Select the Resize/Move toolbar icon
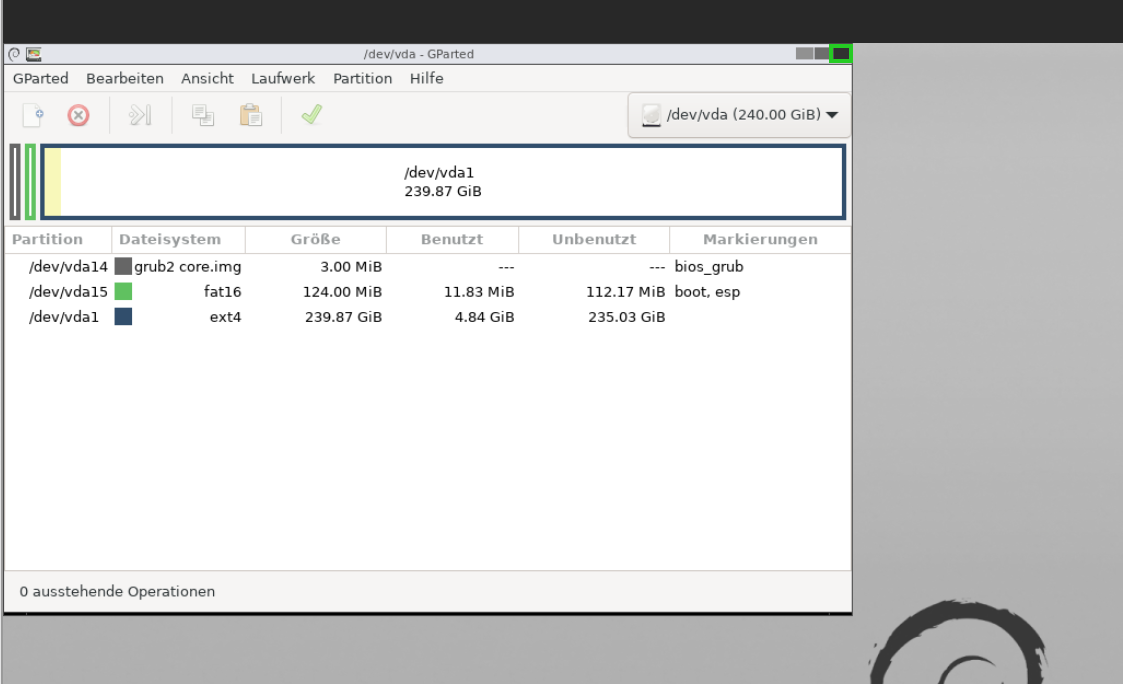Viewport: 1123px width, 684px height. [140, 114]
